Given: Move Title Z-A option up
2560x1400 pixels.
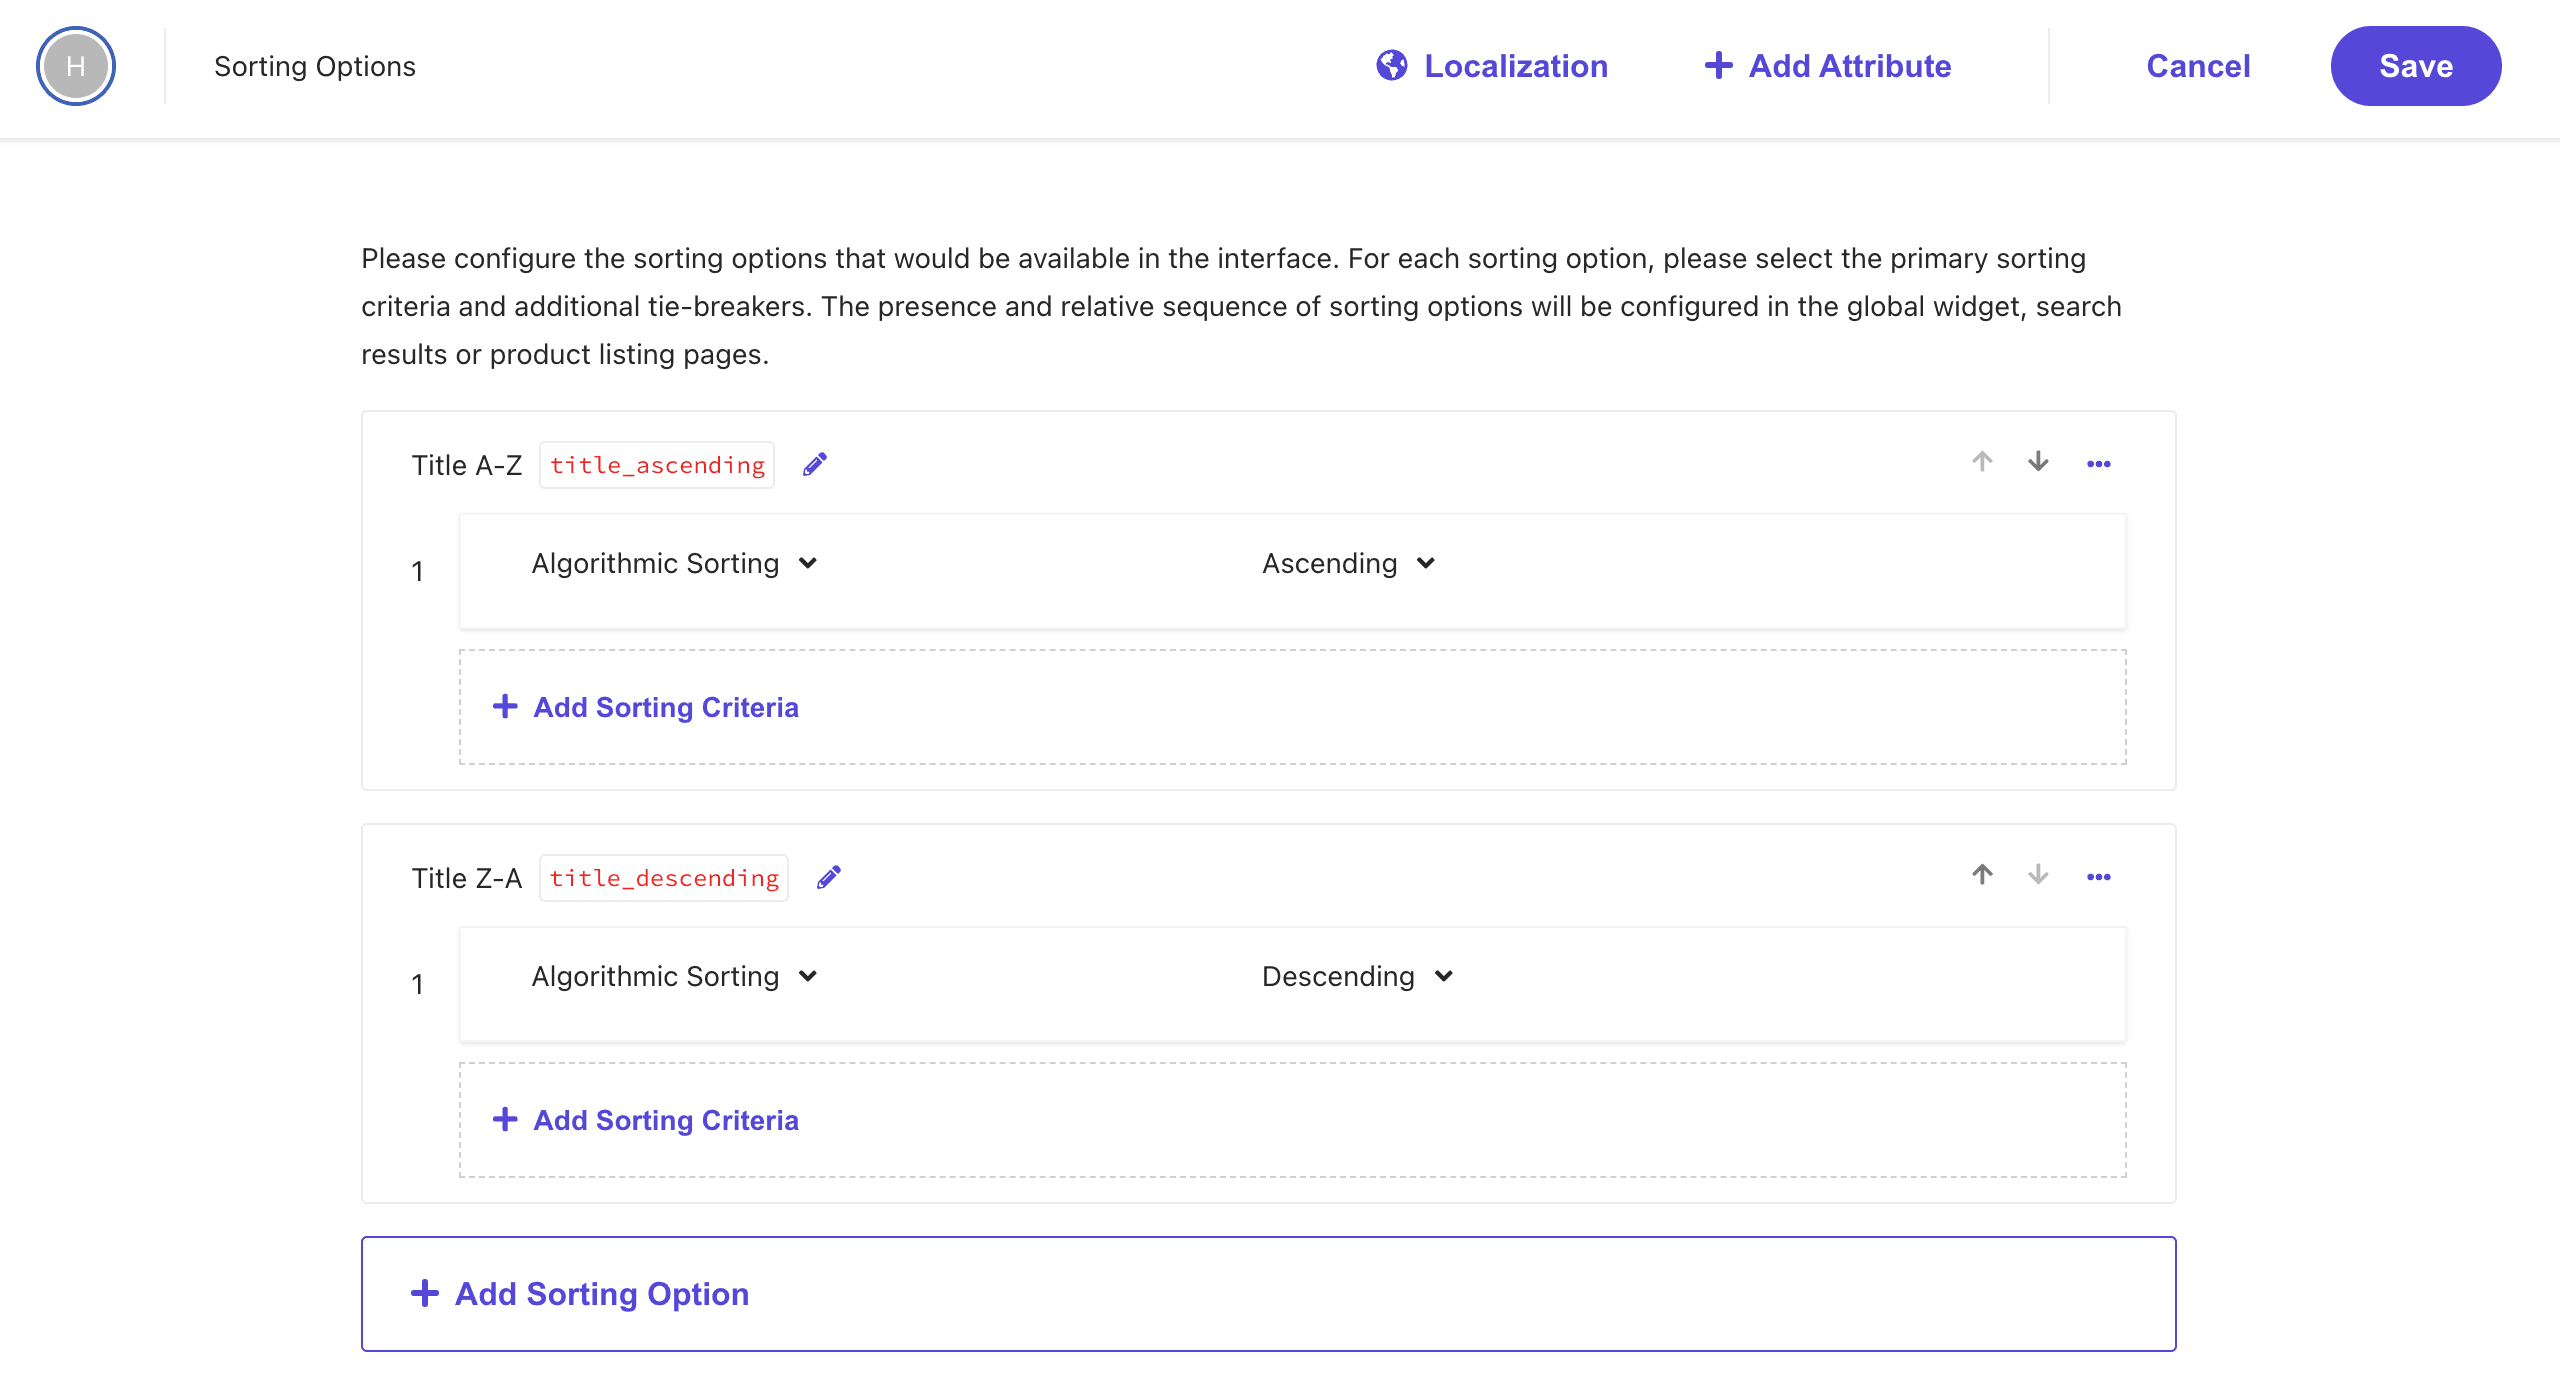Looking at the screenshot, I should [1982, 875].
